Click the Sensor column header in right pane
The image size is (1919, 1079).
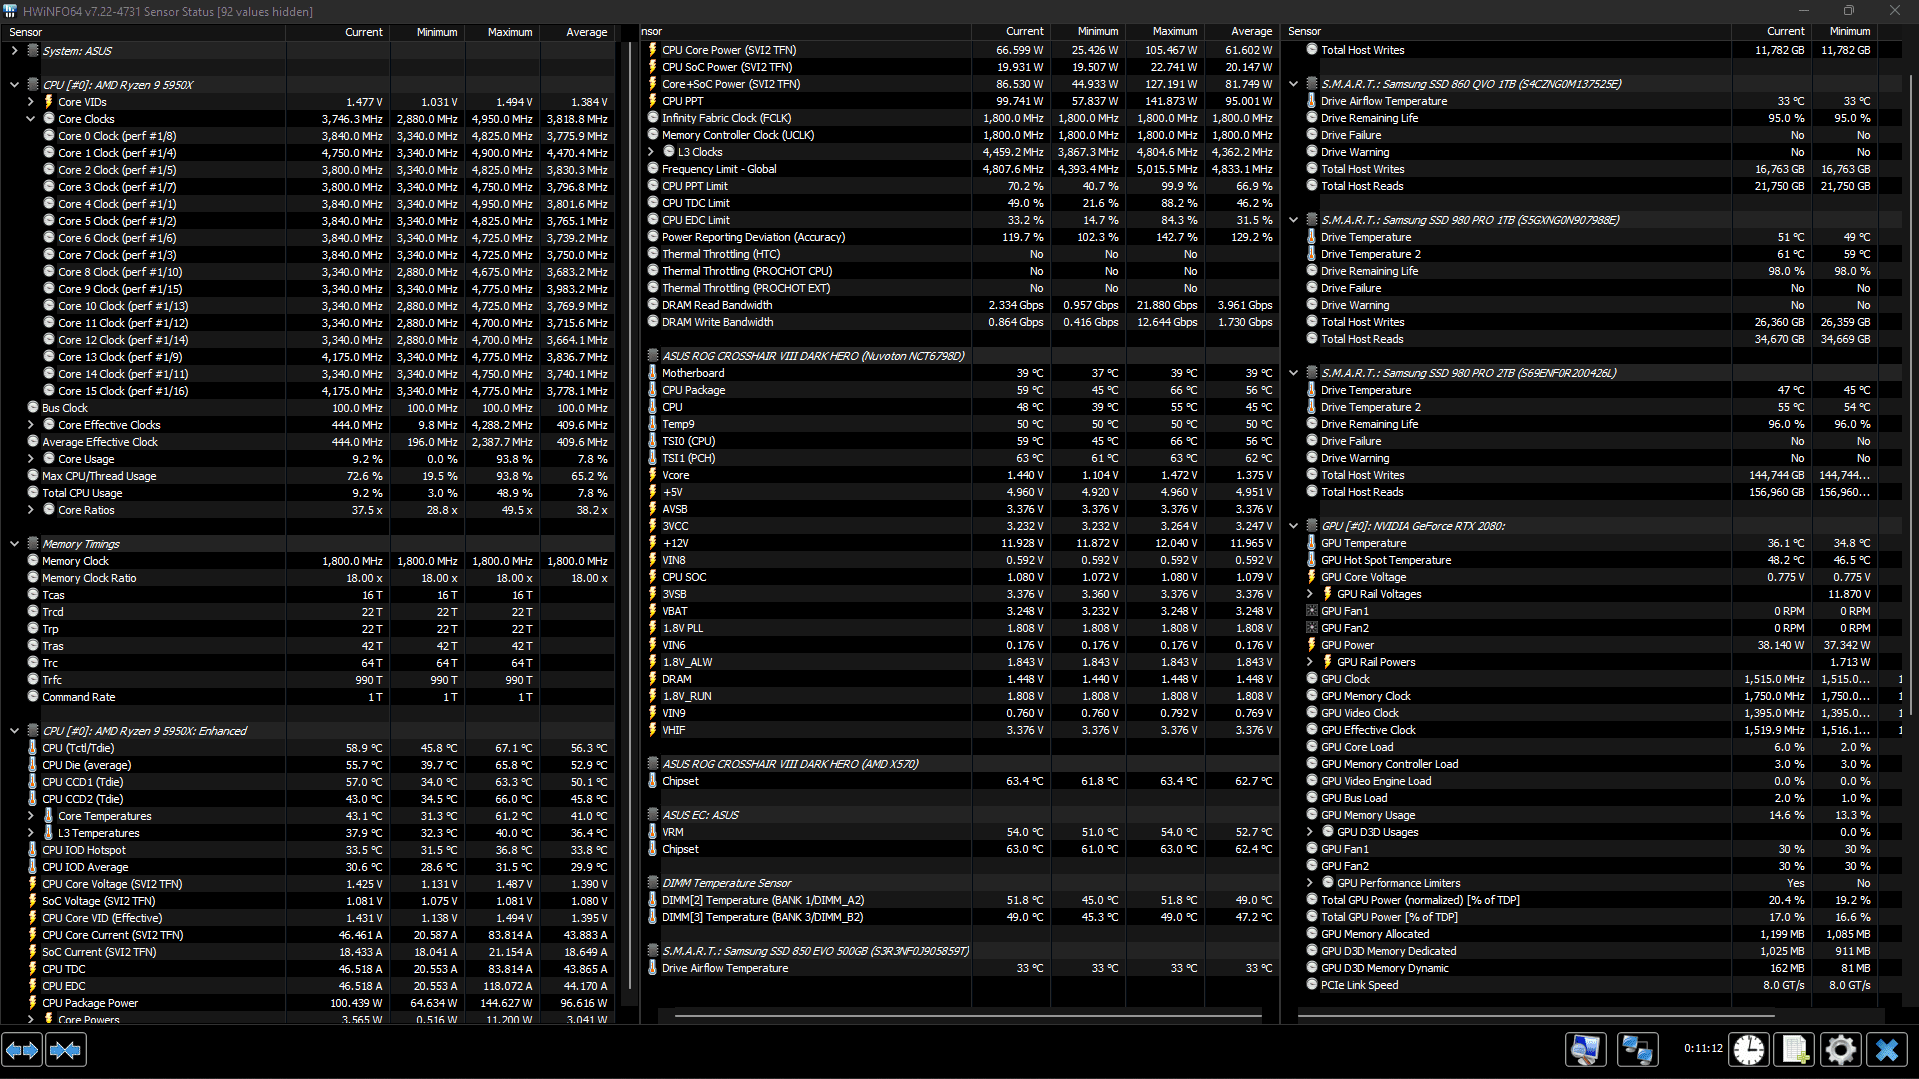[x=1507, y=32]
